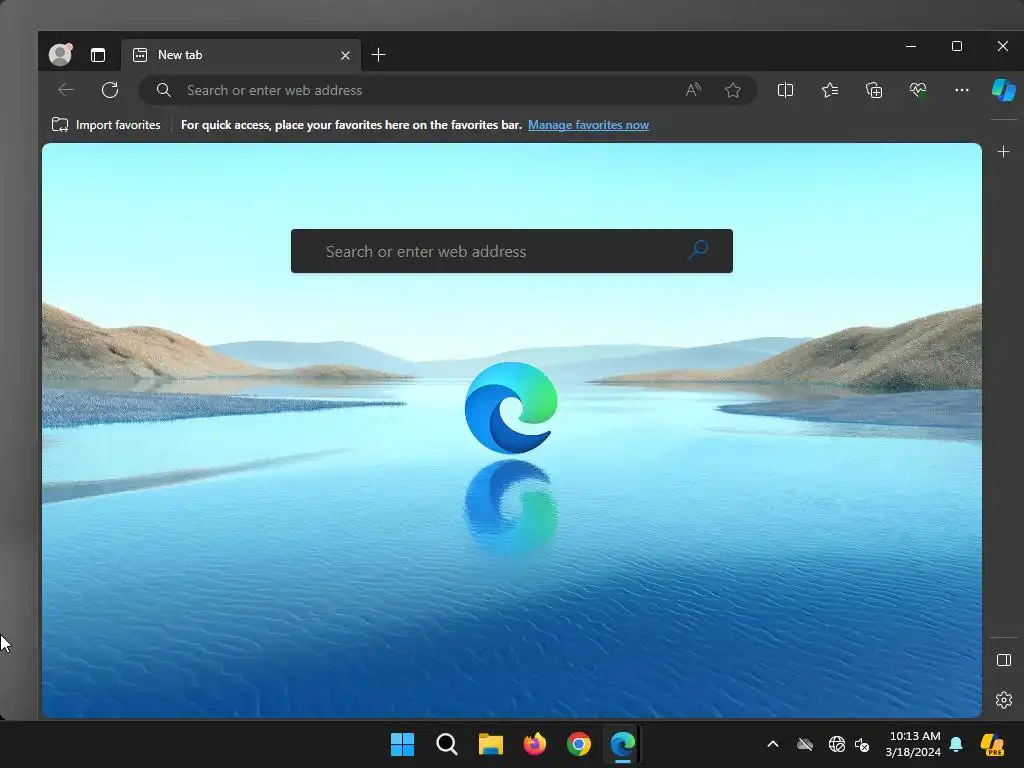Add this page to favorites star
This screenshot has width=1024, height=768.
click(x=733, y=90)
